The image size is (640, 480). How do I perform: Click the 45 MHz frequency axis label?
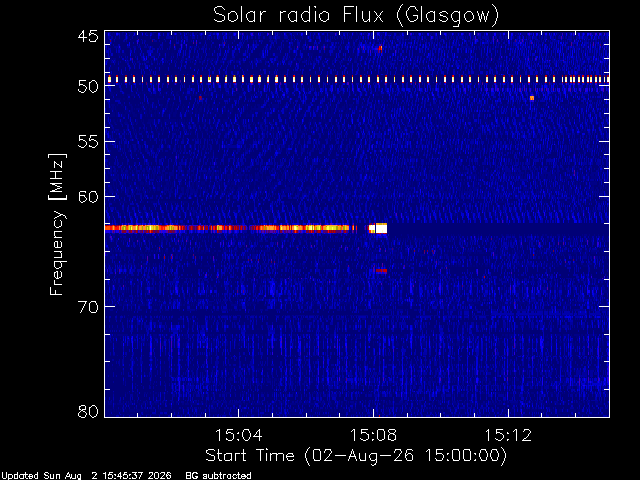click(88, 37)
